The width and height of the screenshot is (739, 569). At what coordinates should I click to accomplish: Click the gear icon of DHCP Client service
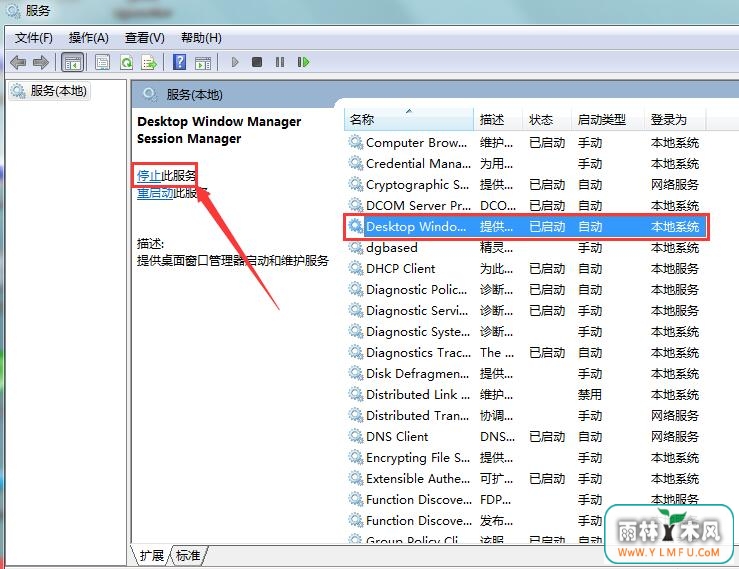pos(355,268)
